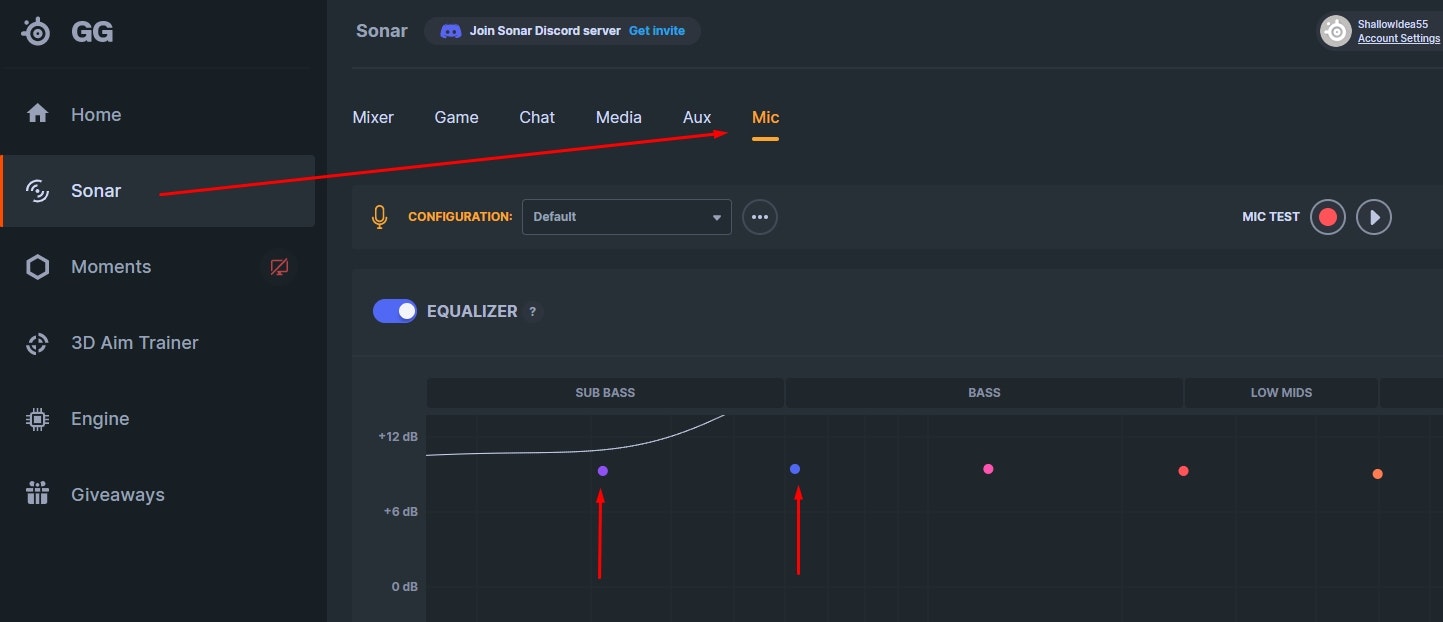
Task: Select the Home icon in the sidebar
Action: [37, 114]
